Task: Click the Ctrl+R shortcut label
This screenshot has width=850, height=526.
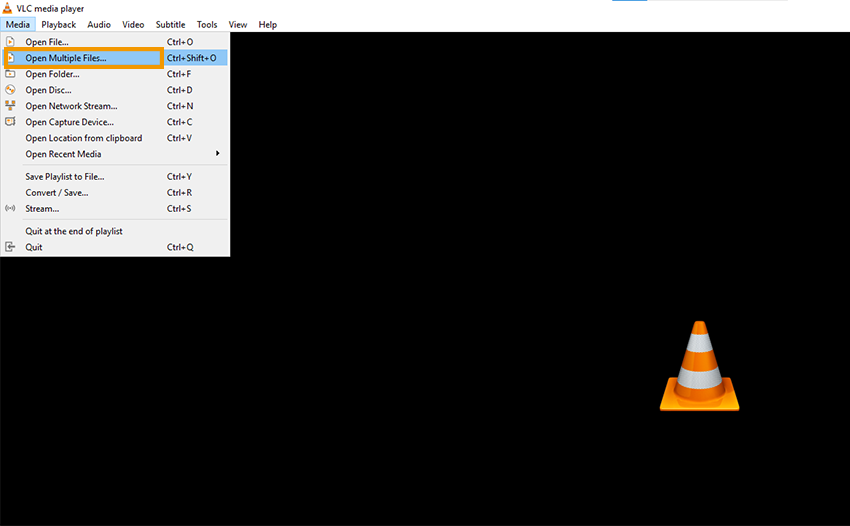Action: (179, 193)
